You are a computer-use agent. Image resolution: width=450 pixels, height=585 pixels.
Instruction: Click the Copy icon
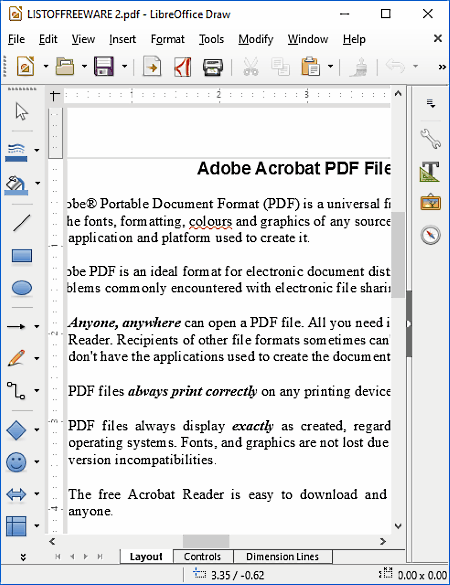pyautogui.click(x=281, y=67)
